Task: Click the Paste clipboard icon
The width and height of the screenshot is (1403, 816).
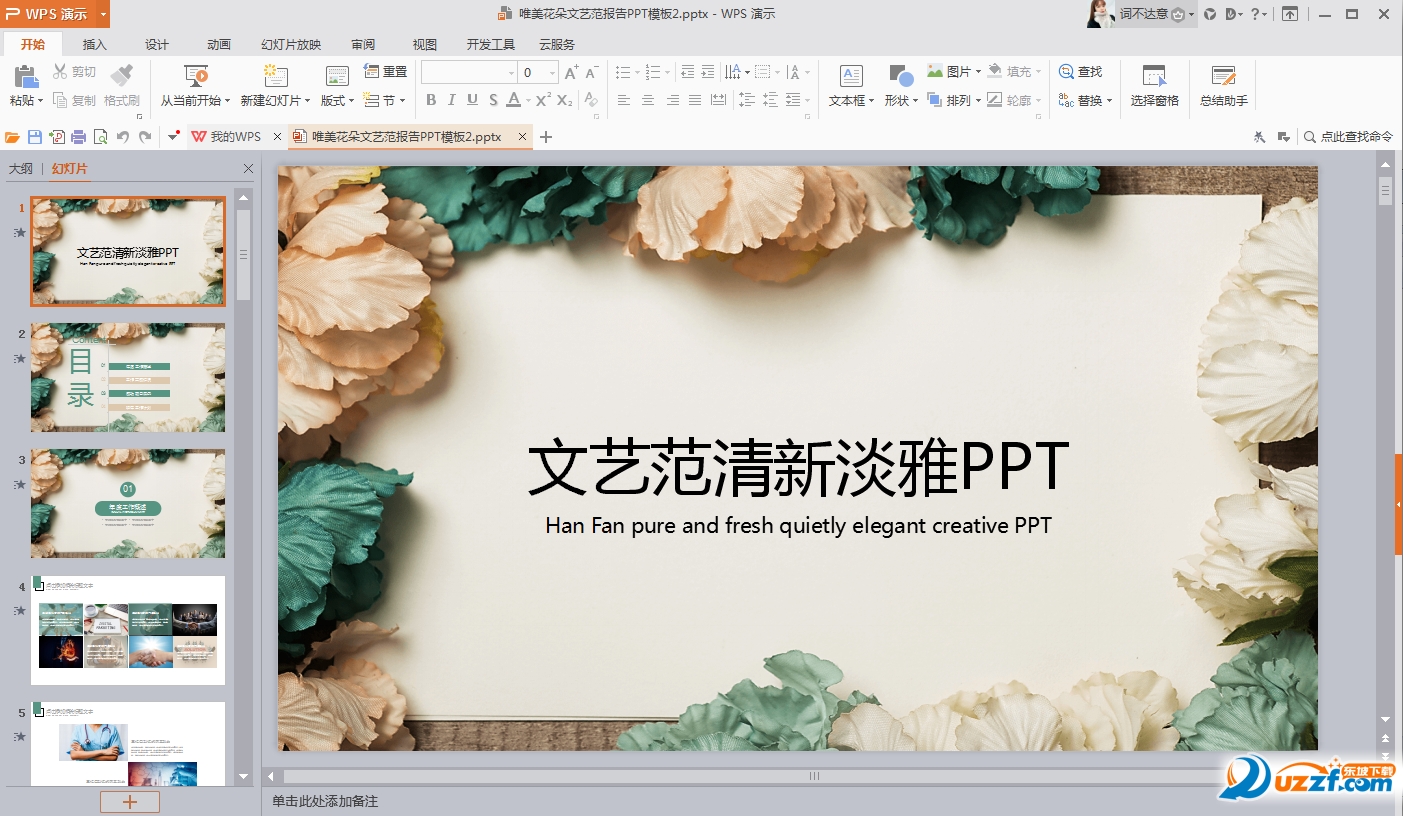Action: (26, 76)
